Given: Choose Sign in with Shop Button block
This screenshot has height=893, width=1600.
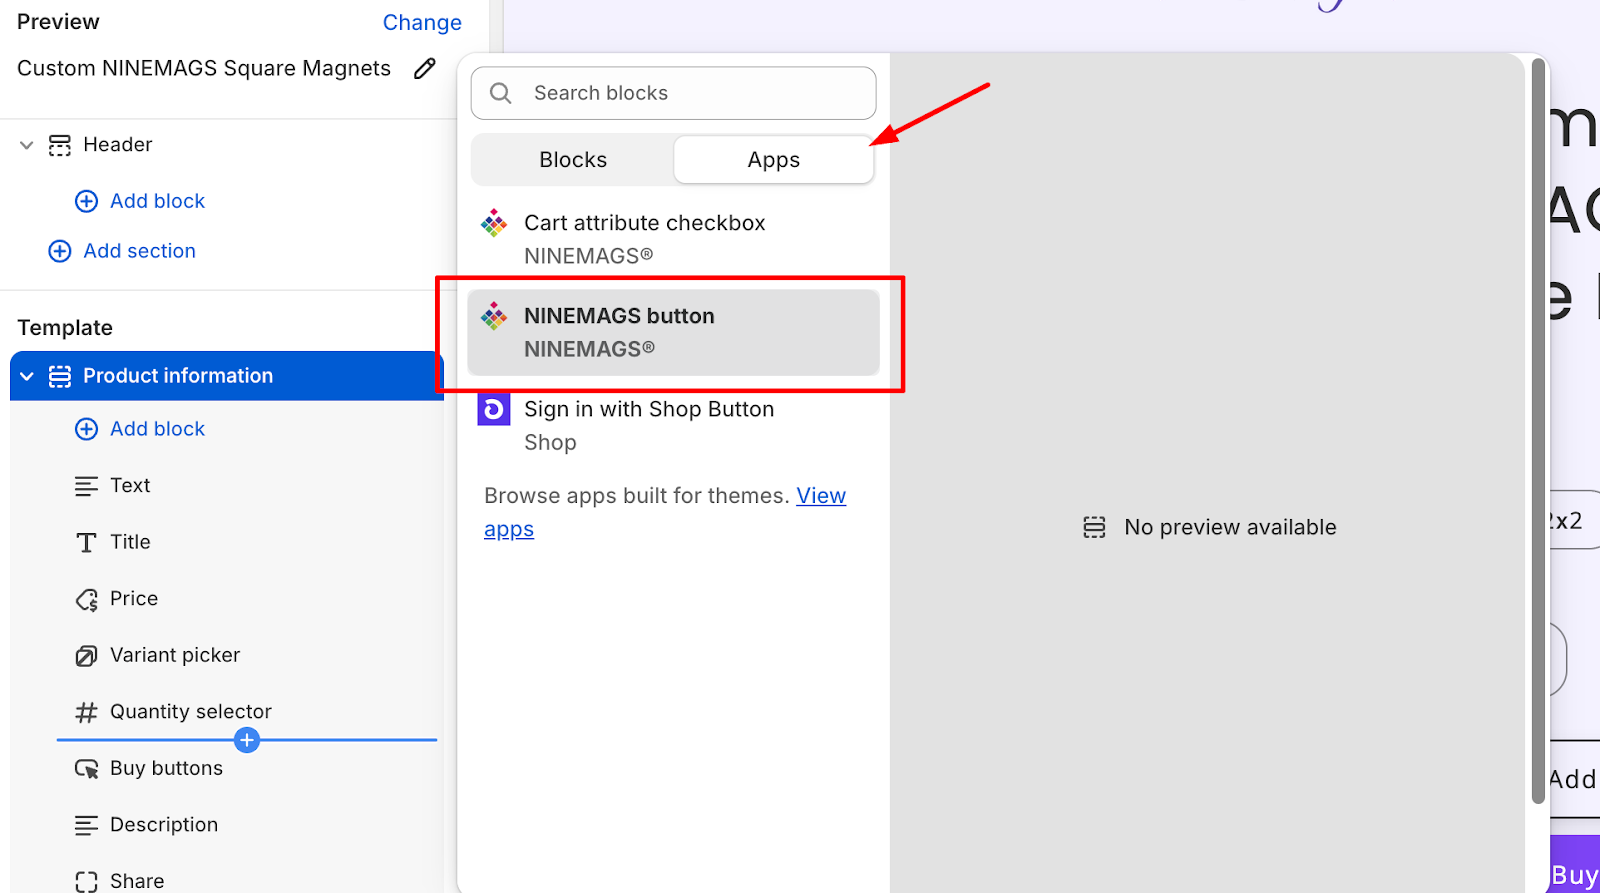Looking at the screenshot, I should tap(673, 425).
